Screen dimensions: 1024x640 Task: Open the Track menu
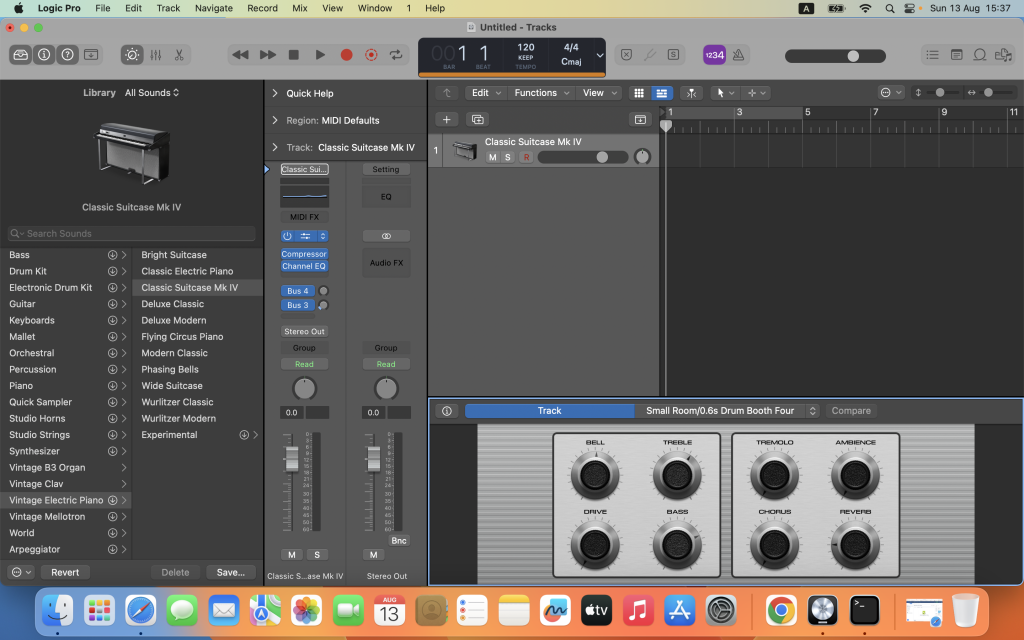tap(168, 8)
